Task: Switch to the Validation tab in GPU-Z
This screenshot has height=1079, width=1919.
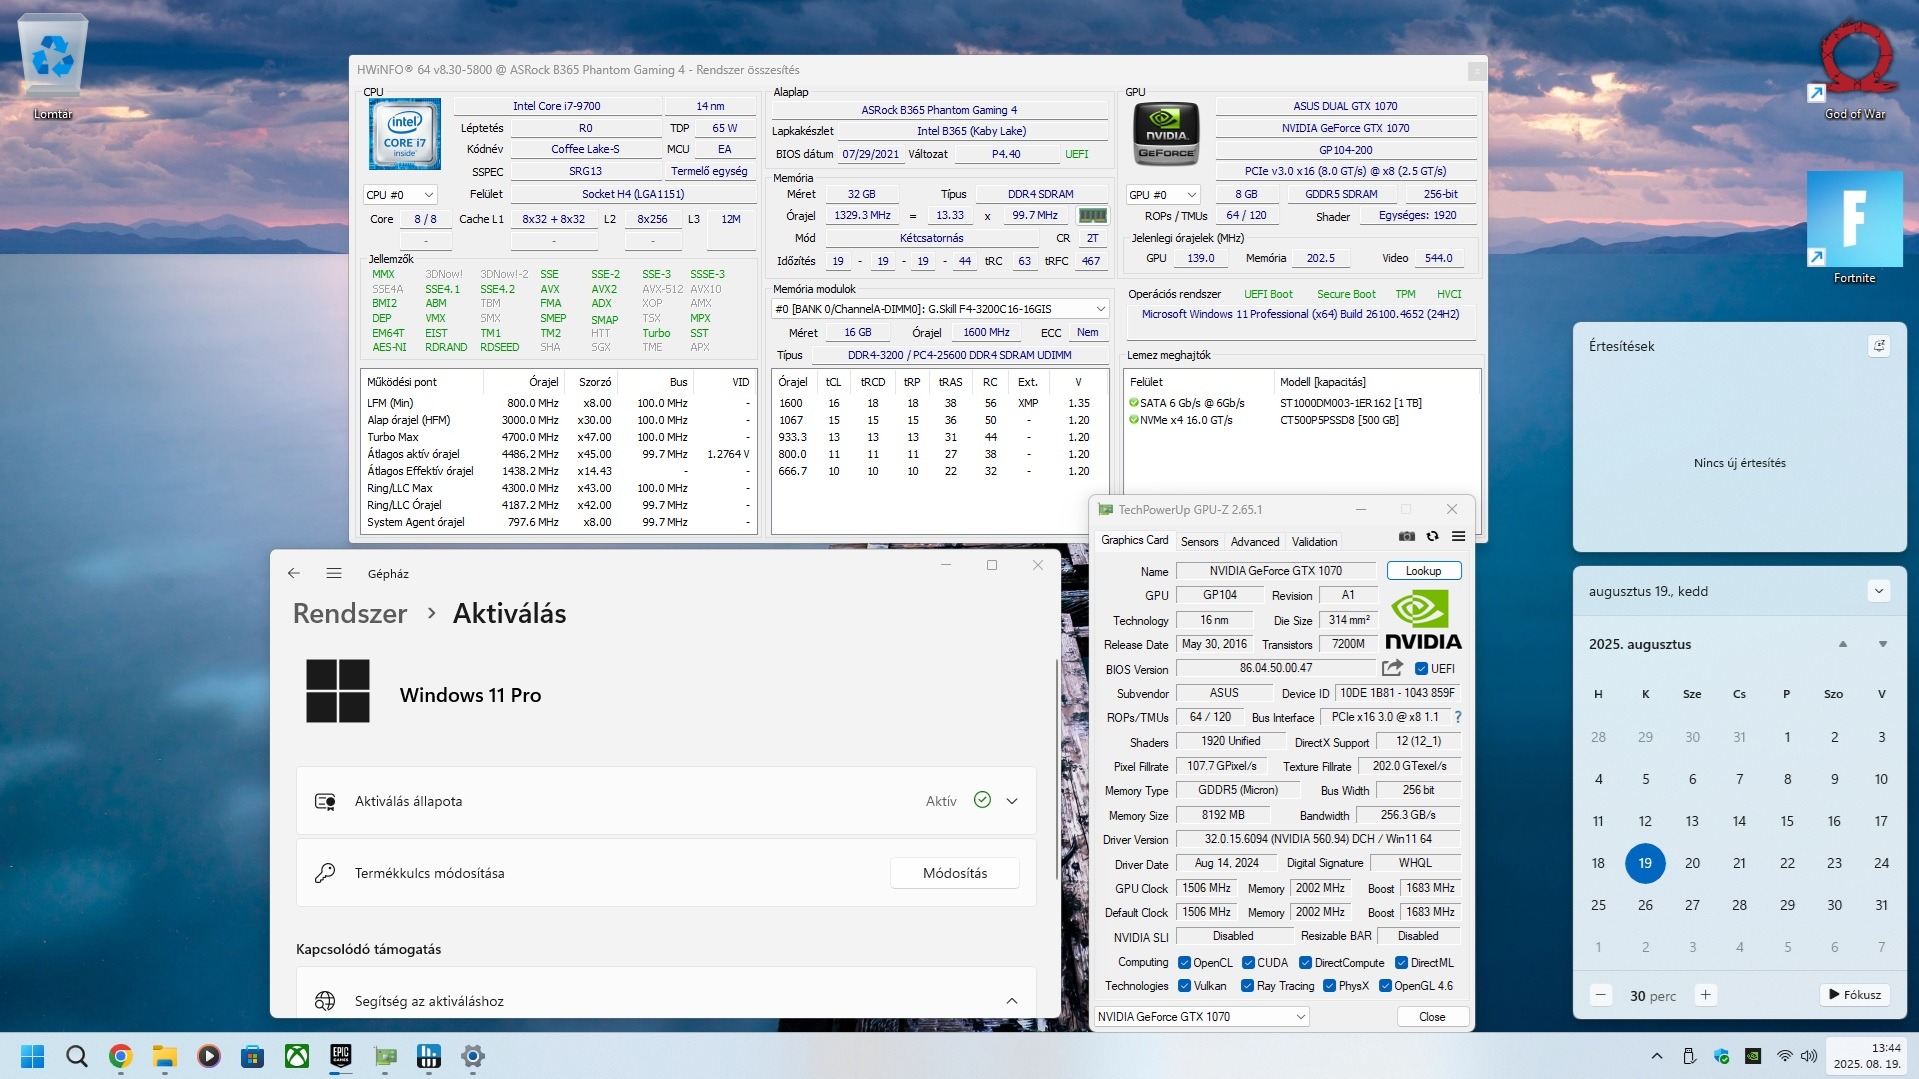Action: [1314, 542]
